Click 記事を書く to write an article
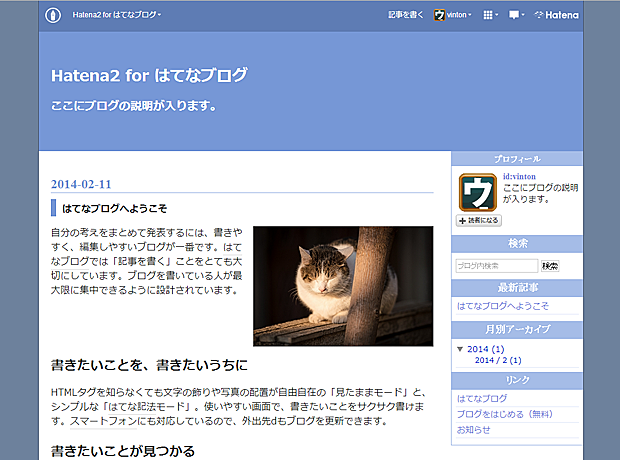Screen dimensions: 620x460 click(405, 15)
